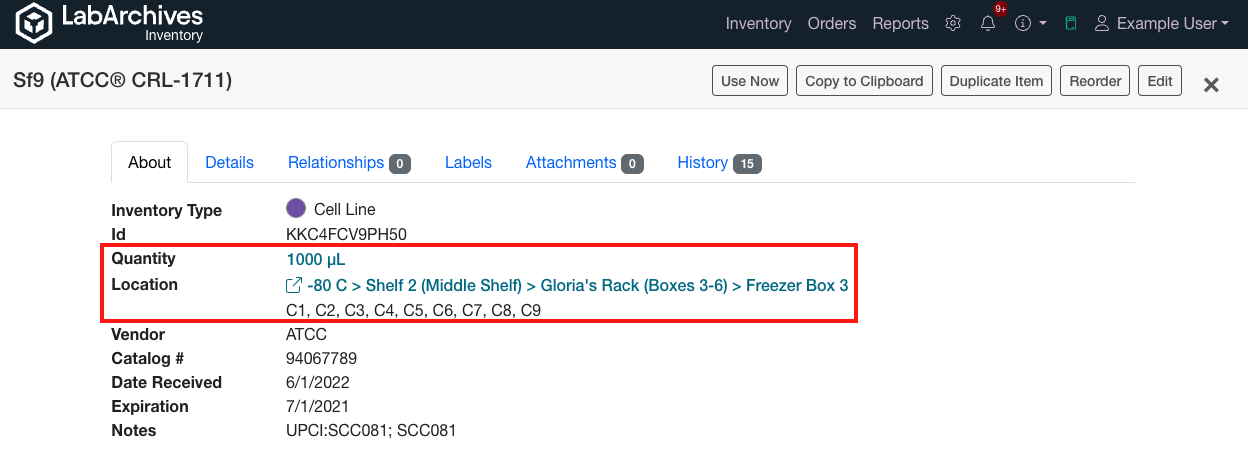The image size is (1248, 459).
Task: Click the info circle icon
Action: point(1022,23)
